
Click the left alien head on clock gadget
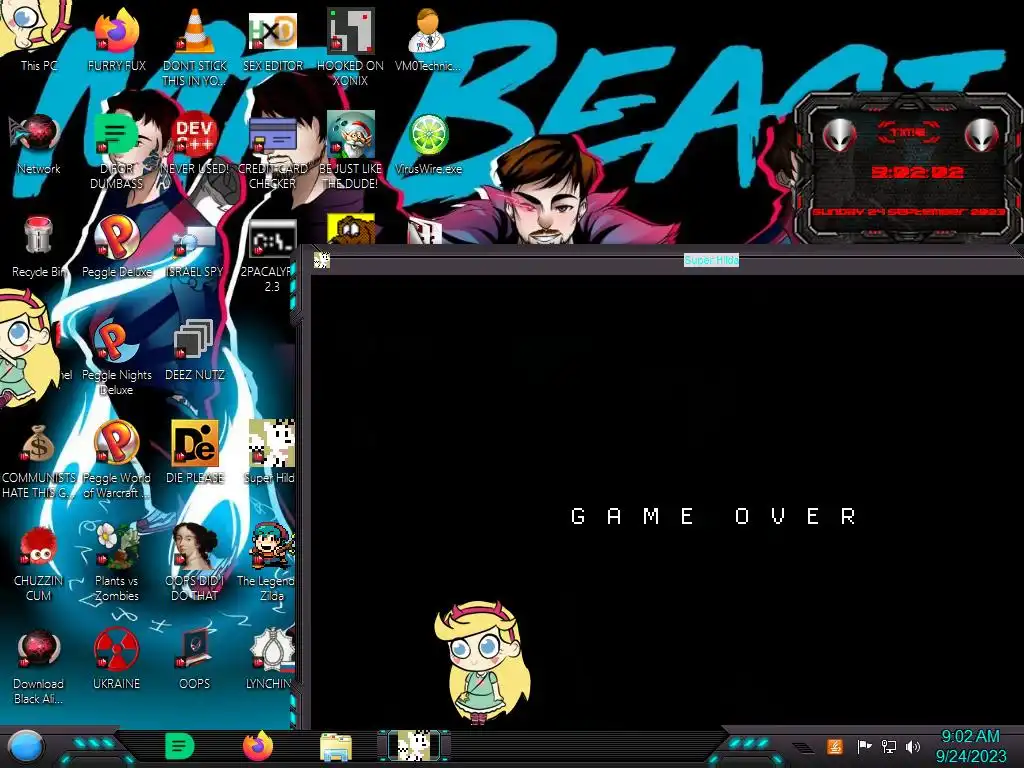(x=839, y=136)
